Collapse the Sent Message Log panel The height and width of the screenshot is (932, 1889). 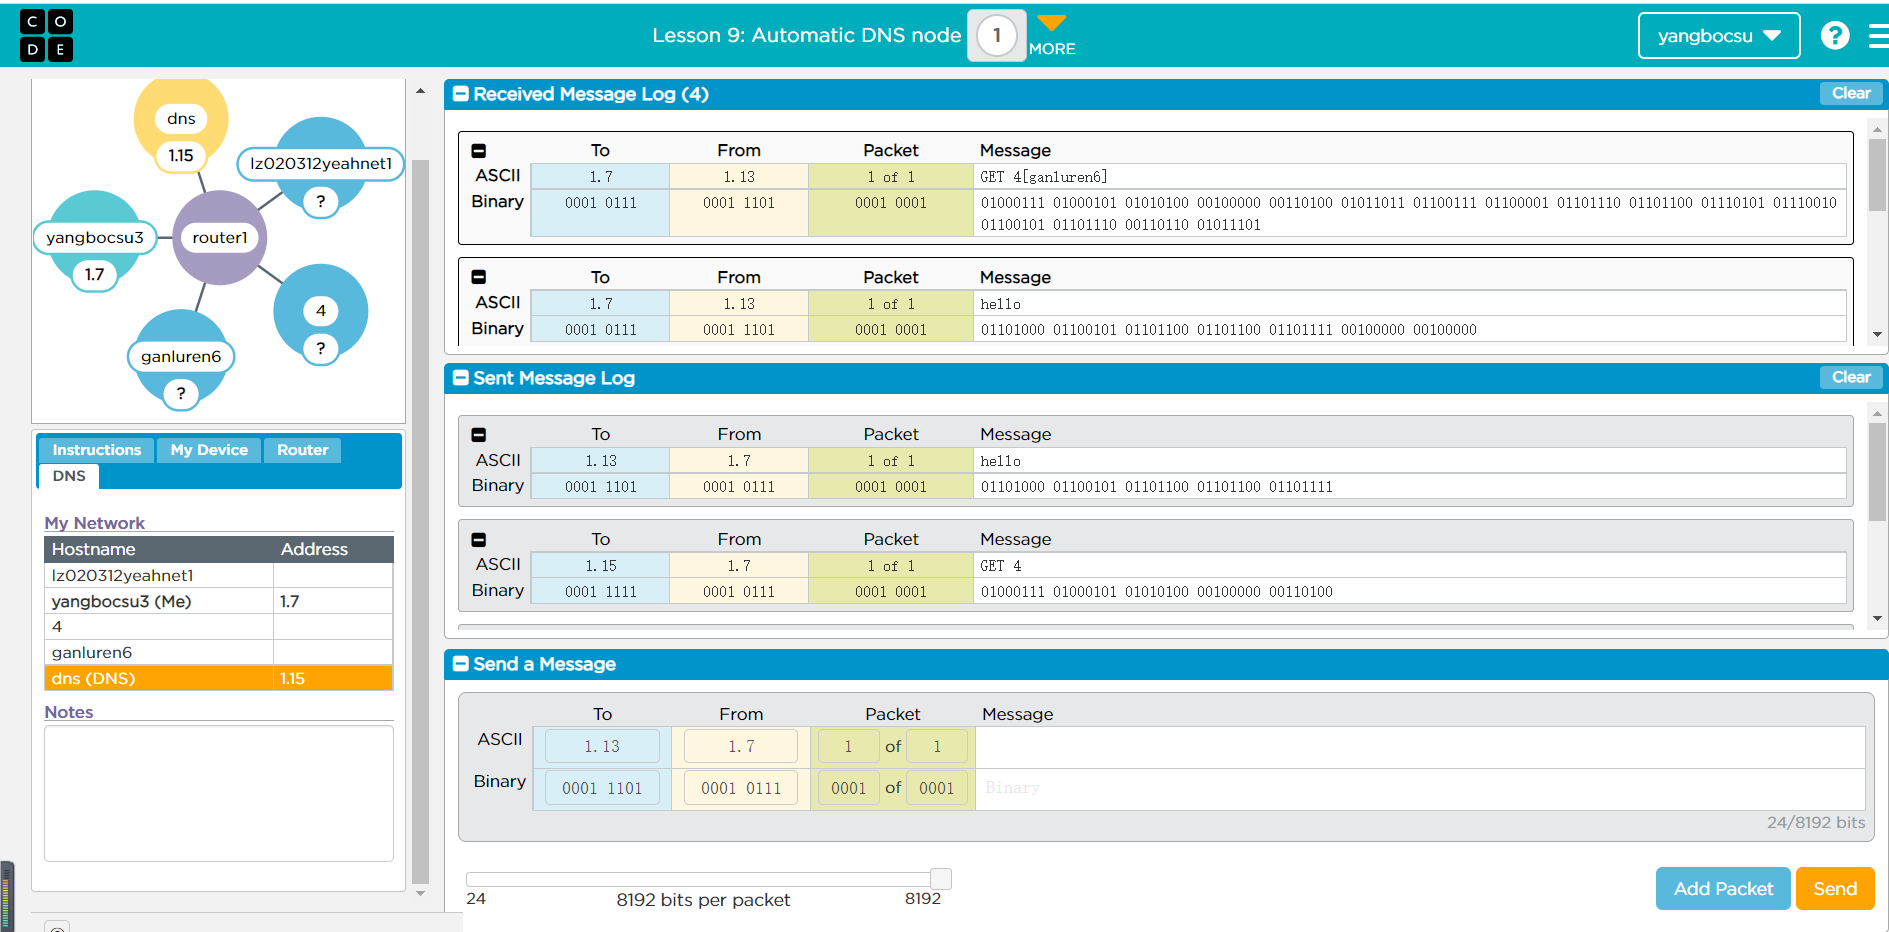coord(461,378)
